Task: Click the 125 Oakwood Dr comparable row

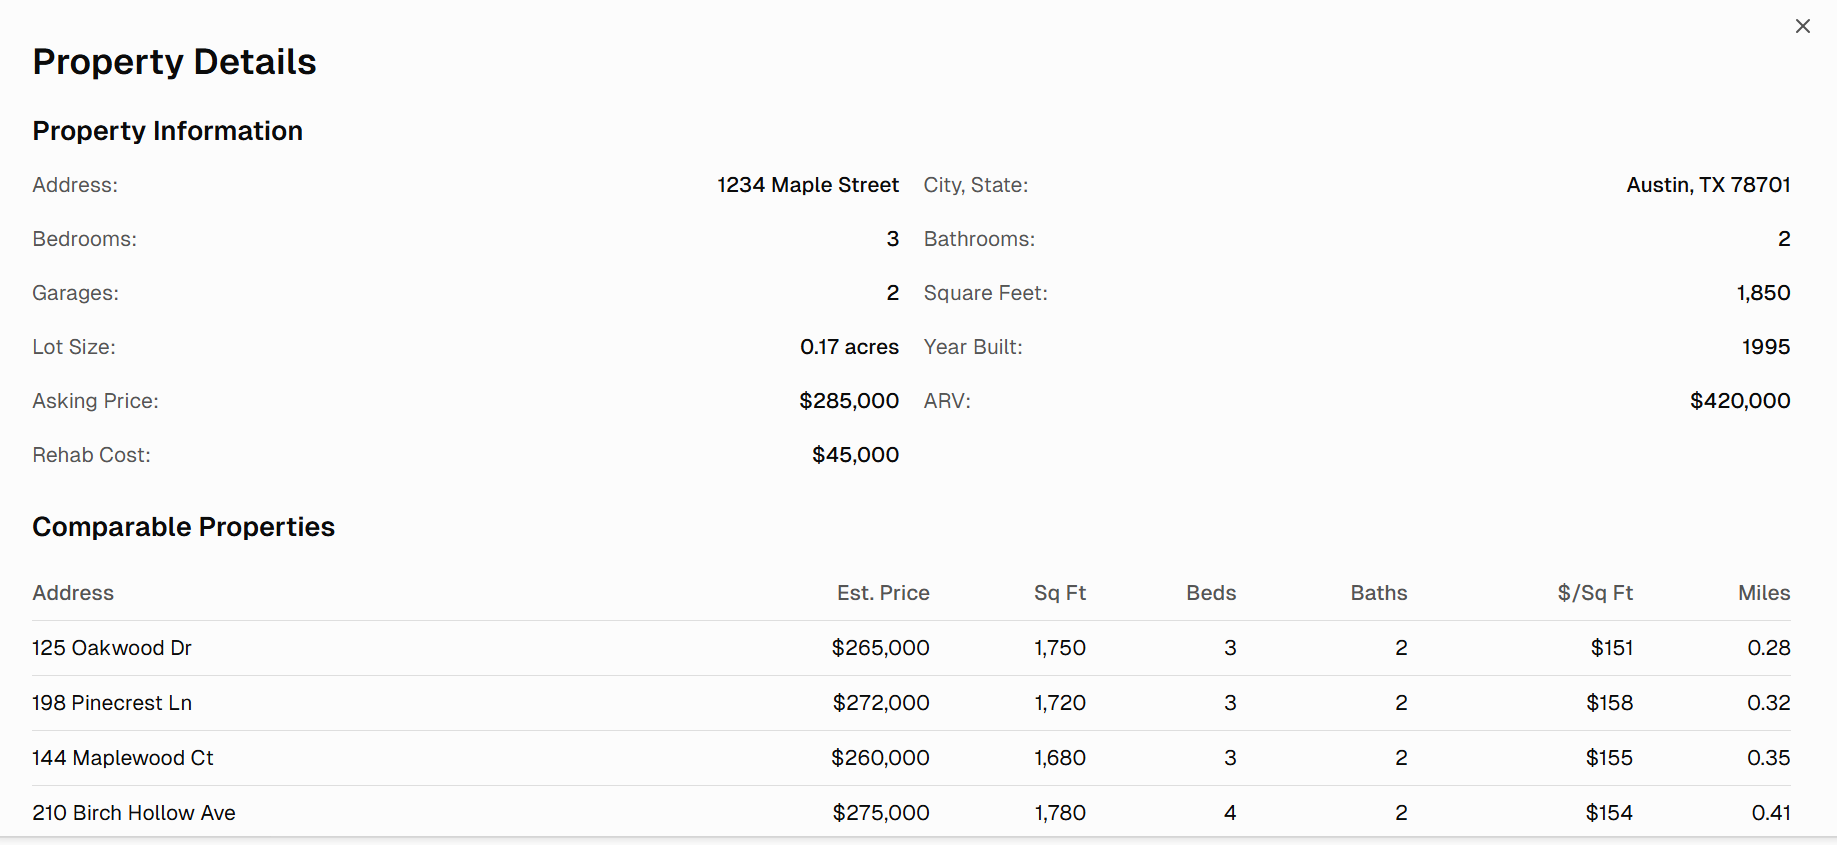Action: point(111,648)
